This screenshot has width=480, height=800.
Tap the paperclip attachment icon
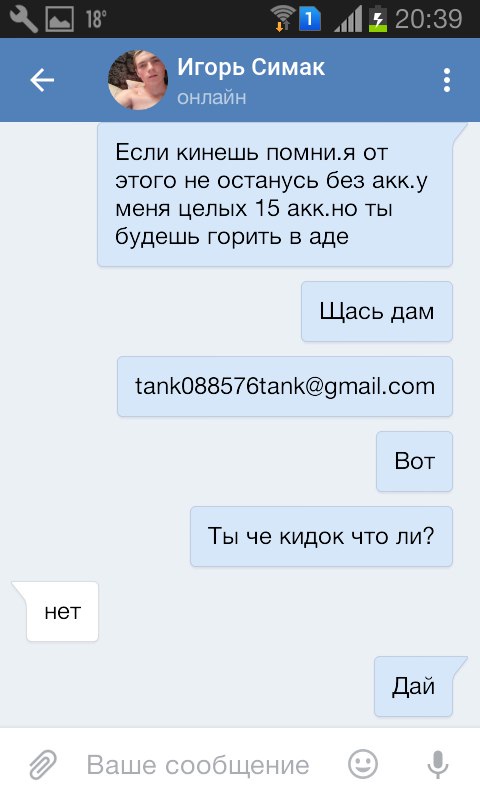(x=43, y=765)
